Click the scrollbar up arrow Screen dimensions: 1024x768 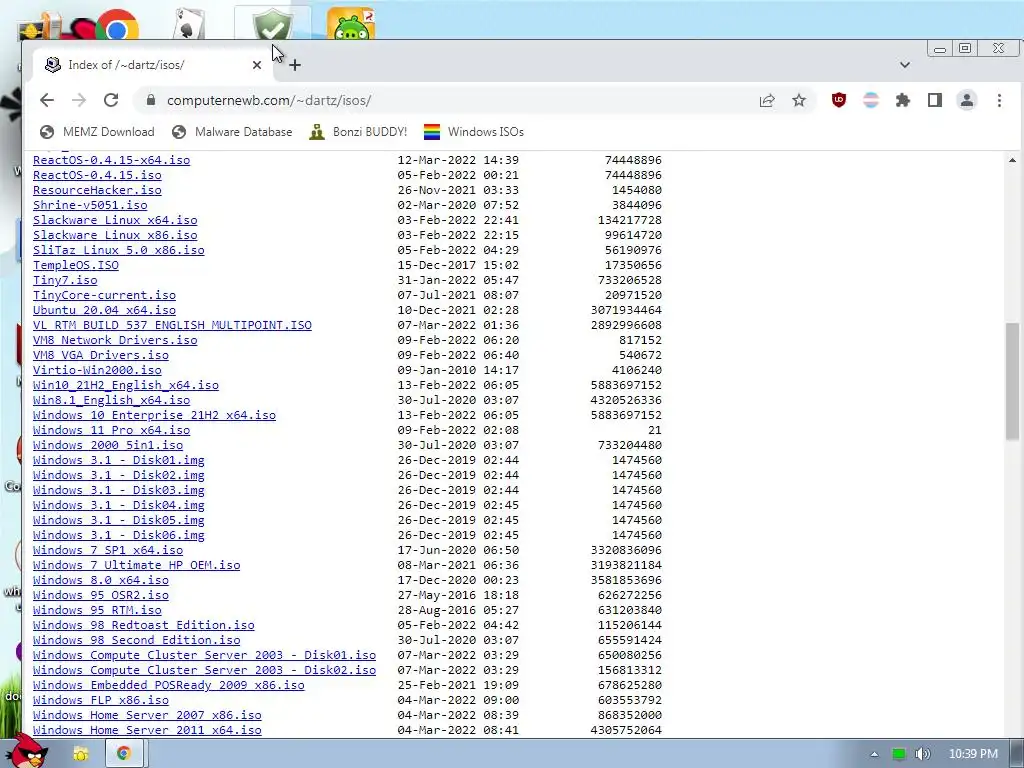[1012, 160]
